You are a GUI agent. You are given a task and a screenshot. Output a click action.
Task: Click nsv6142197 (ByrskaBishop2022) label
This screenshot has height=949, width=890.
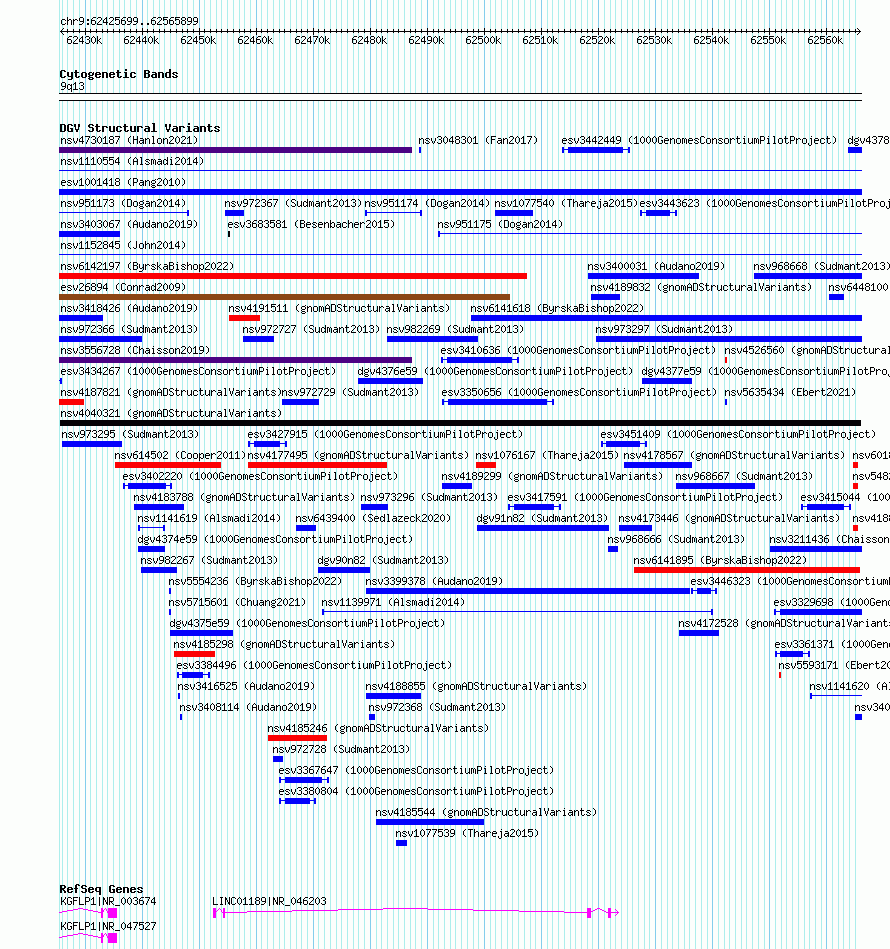(147, 266)
